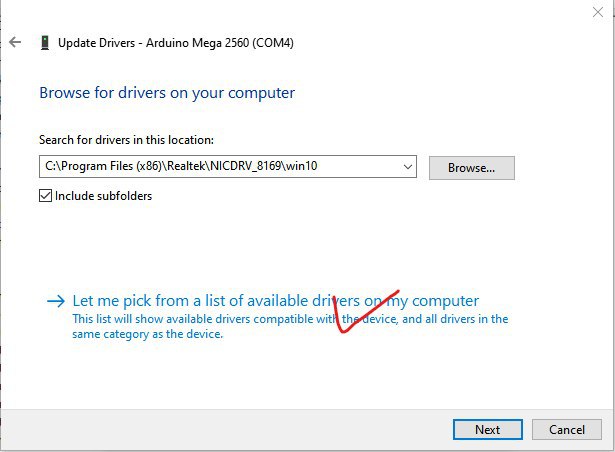
Task: Click the 'Update Drivers - Arduino Mega 2560 (COM4)' title
Action: 176,42
